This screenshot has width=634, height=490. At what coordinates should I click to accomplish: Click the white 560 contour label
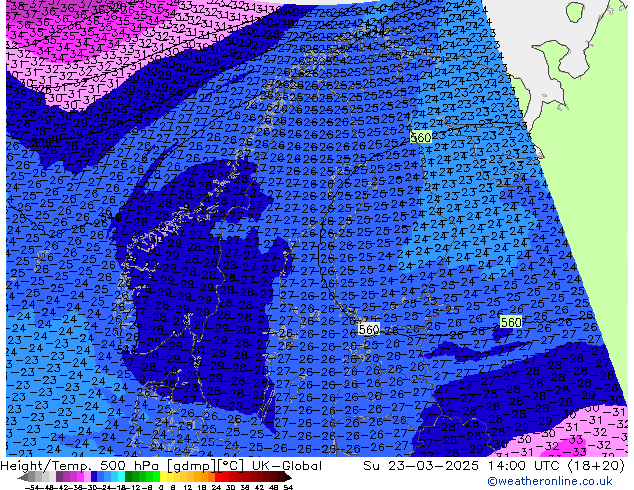pyautogui.click(x=369, y=329)
